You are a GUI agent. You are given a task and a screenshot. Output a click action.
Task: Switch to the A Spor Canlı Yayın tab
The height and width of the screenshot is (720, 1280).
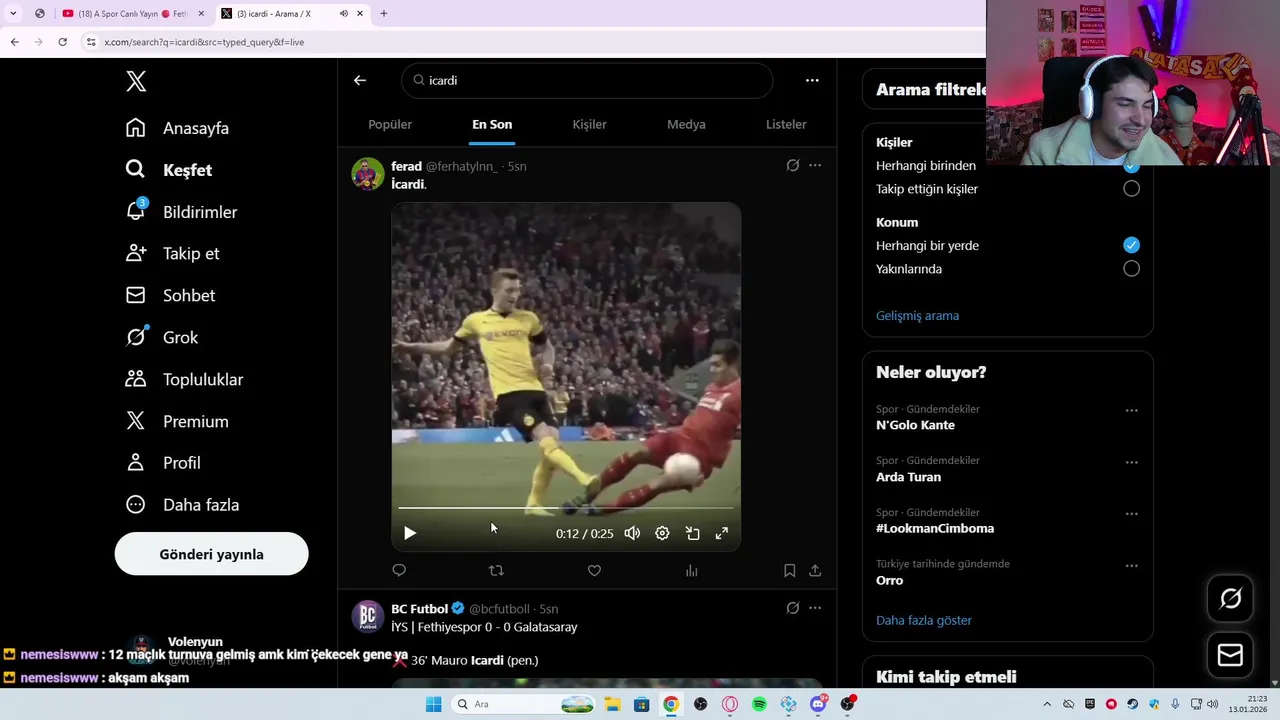132,13
